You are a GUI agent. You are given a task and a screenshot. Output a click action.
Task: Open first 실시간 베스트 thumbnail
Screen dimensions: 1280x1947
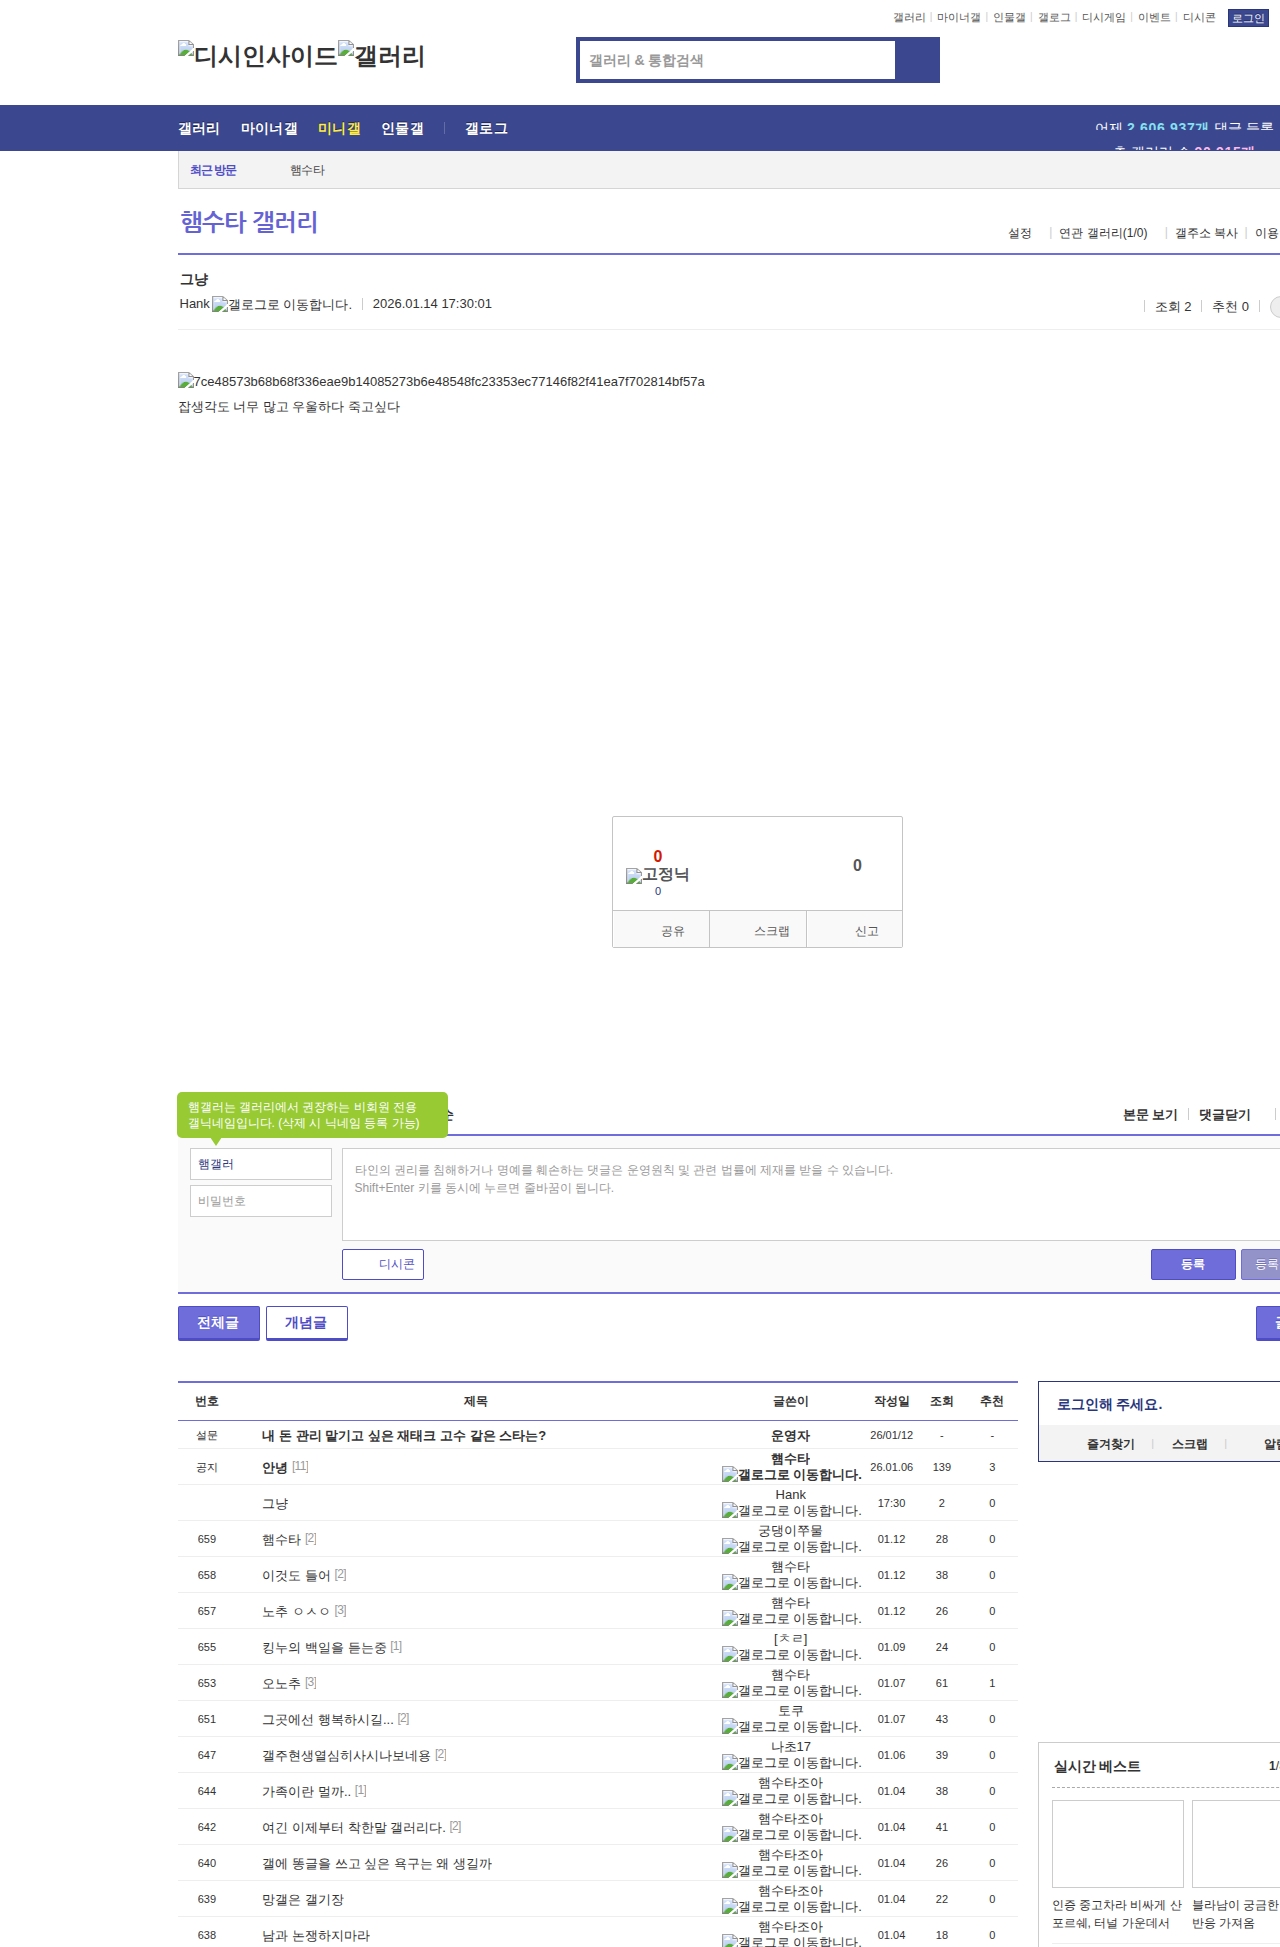click(1117, 1843)
